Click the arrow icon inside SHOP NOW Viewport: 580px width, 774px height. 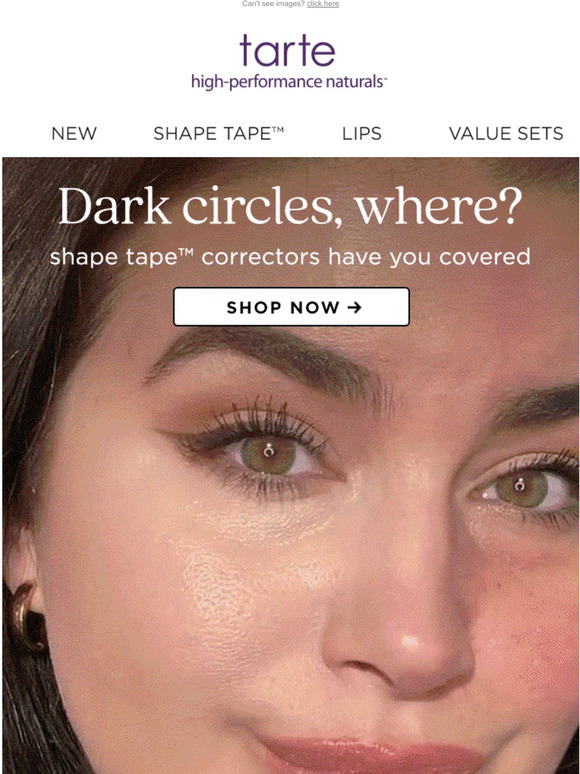tap(354, 308)
